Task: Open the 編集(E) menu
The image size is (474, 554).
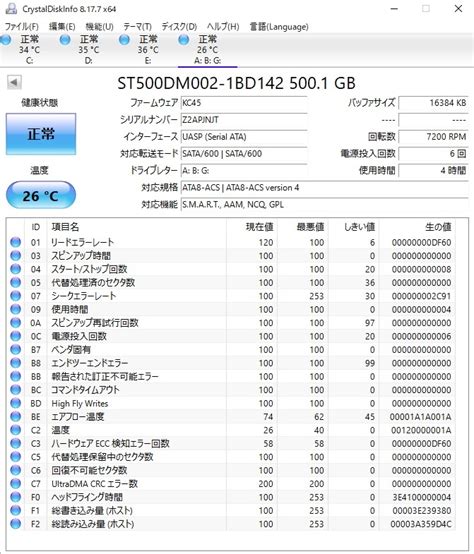Action: point(62,27)
